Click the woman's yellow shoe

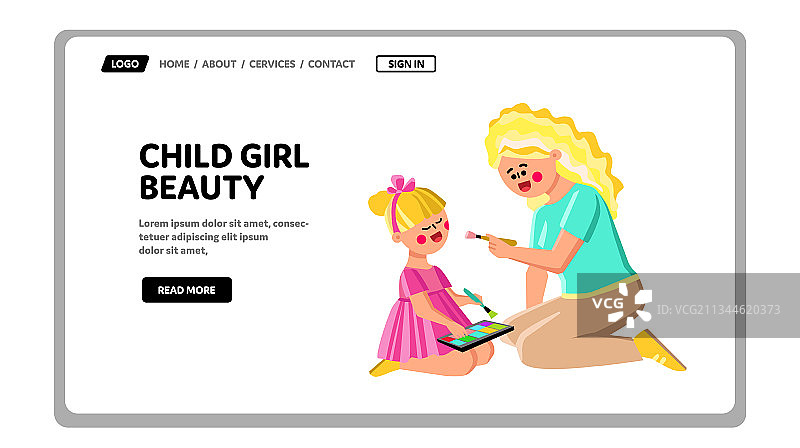(660, 350)
